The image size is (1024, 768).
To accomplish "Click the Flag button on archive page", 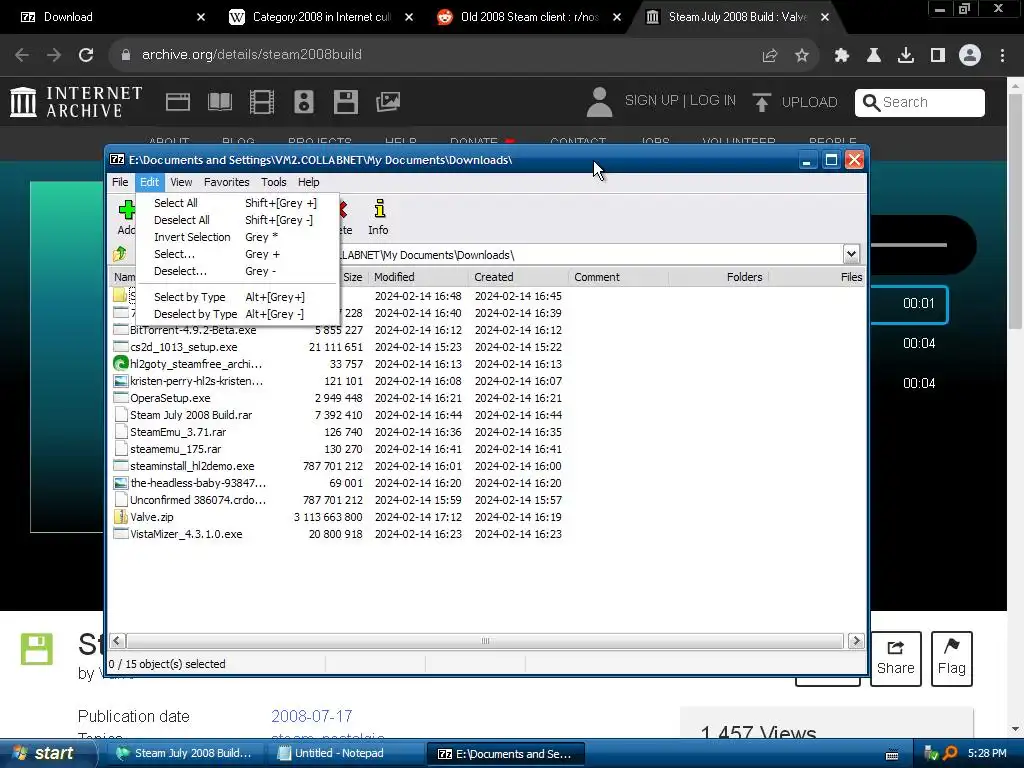I will [952, 658].
